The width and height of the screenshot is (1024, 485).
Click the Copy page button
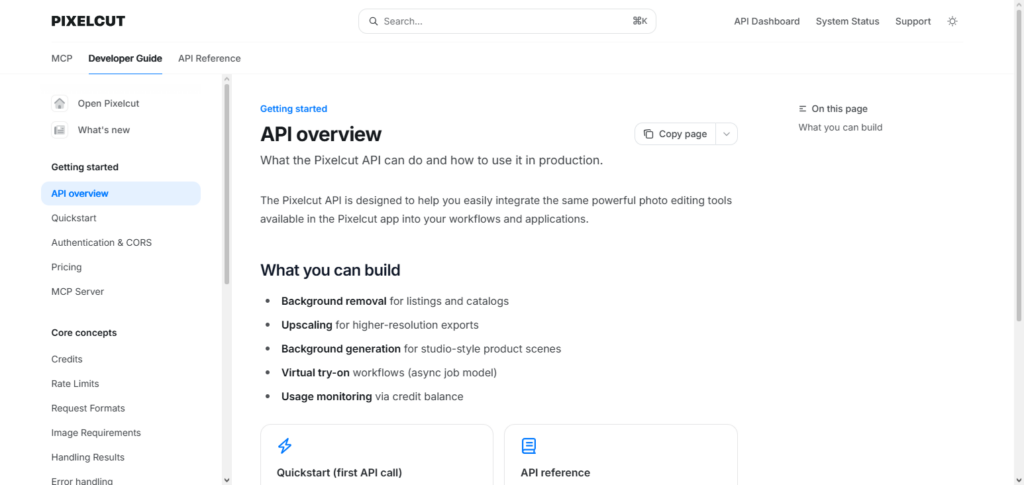coord(675,134)
